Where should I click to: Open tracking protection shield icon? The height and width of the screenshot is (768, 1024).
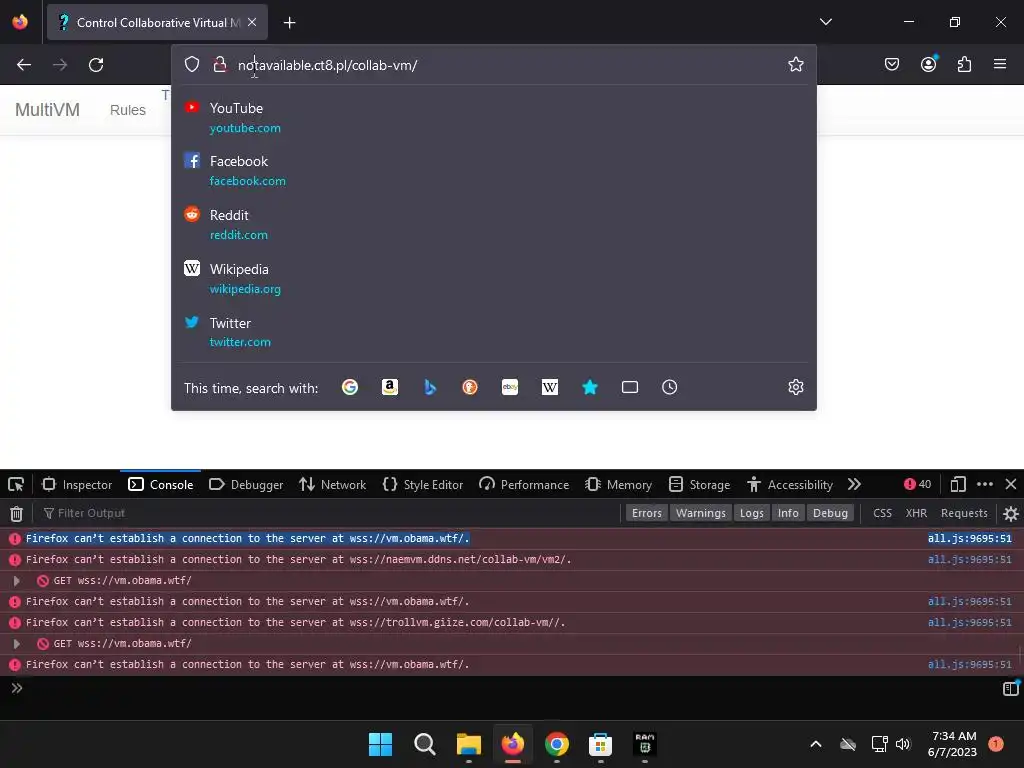pos(191,64)
